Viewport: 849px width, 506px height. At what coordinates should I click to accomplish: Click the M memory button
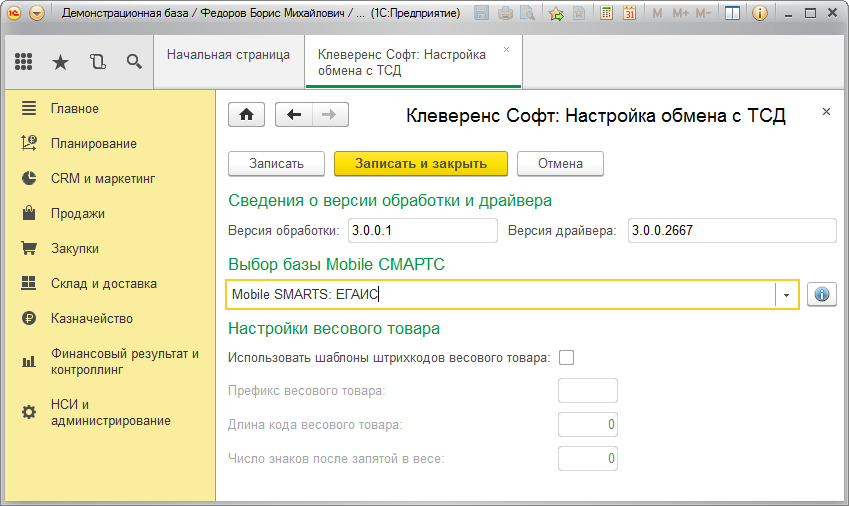pos(657,13)
